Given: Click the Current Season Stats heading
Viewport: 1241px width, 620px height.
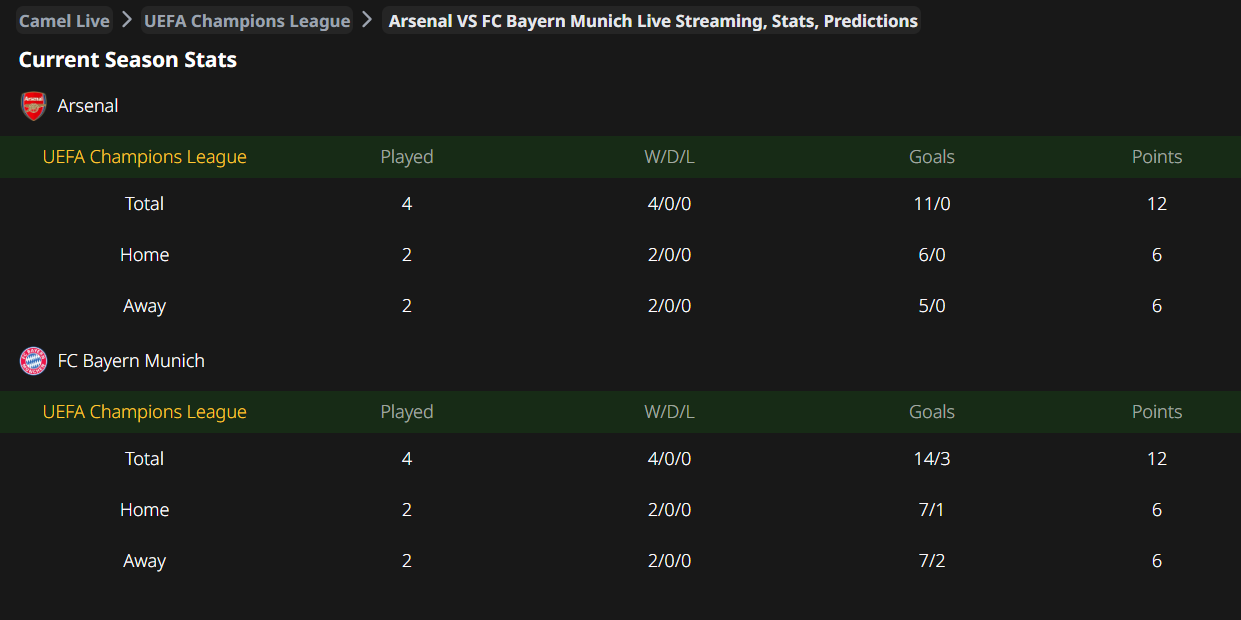Looking at the screenshot, I should click(x=128, y=60).
